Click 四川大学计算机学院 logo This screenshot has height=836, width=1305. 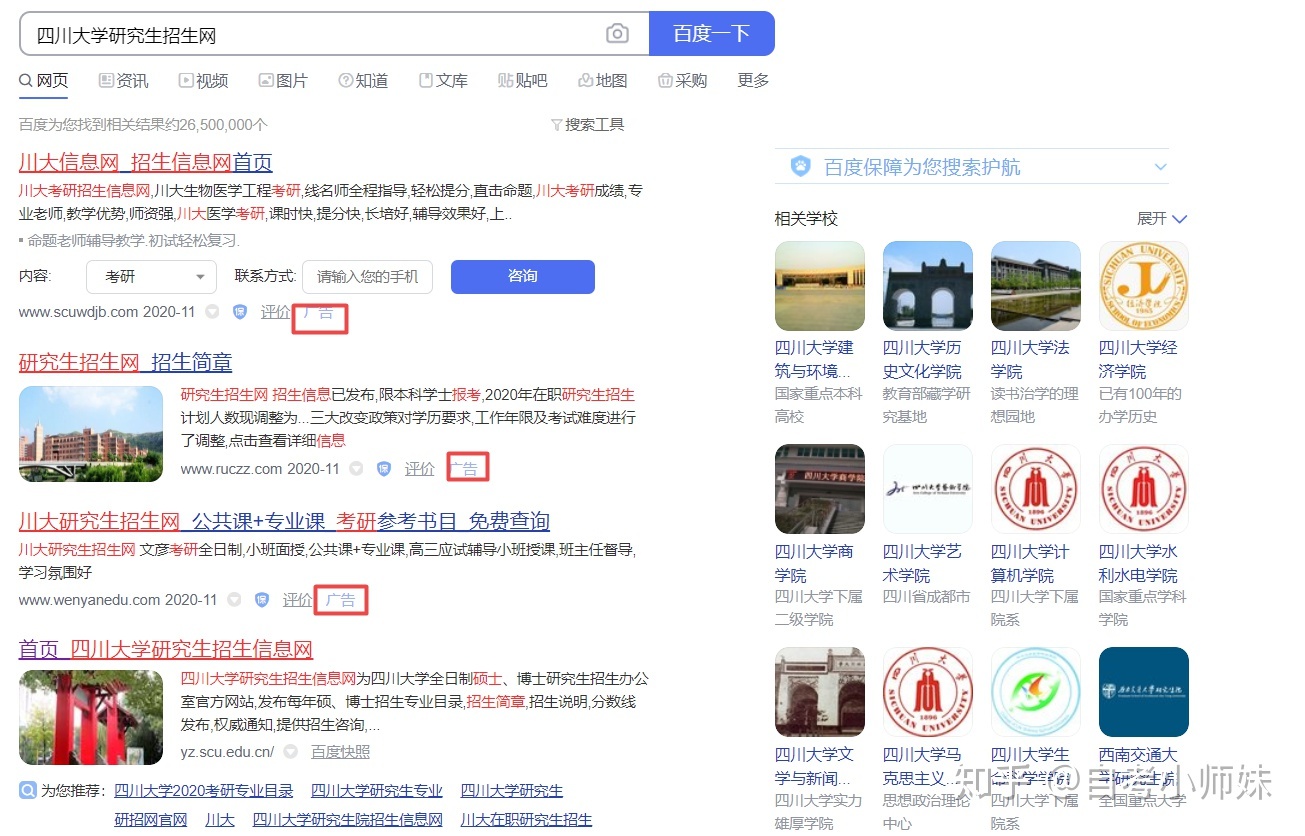click(1036, 489)
